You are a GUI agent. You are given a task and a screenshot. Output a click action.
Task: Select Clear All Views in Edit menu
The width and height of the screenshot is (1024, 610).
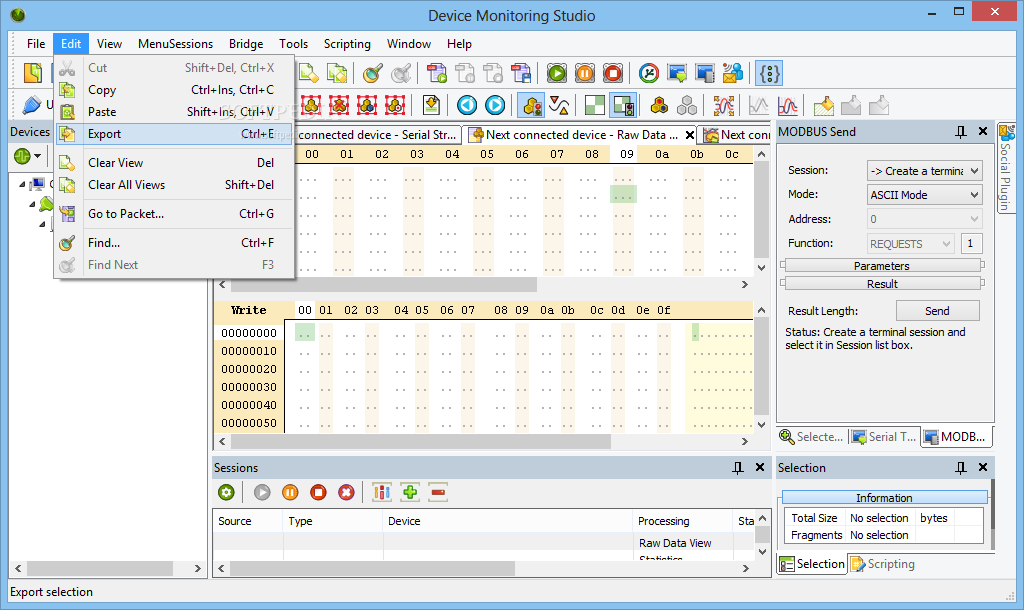pyautogui.click(x=174, y=185)
